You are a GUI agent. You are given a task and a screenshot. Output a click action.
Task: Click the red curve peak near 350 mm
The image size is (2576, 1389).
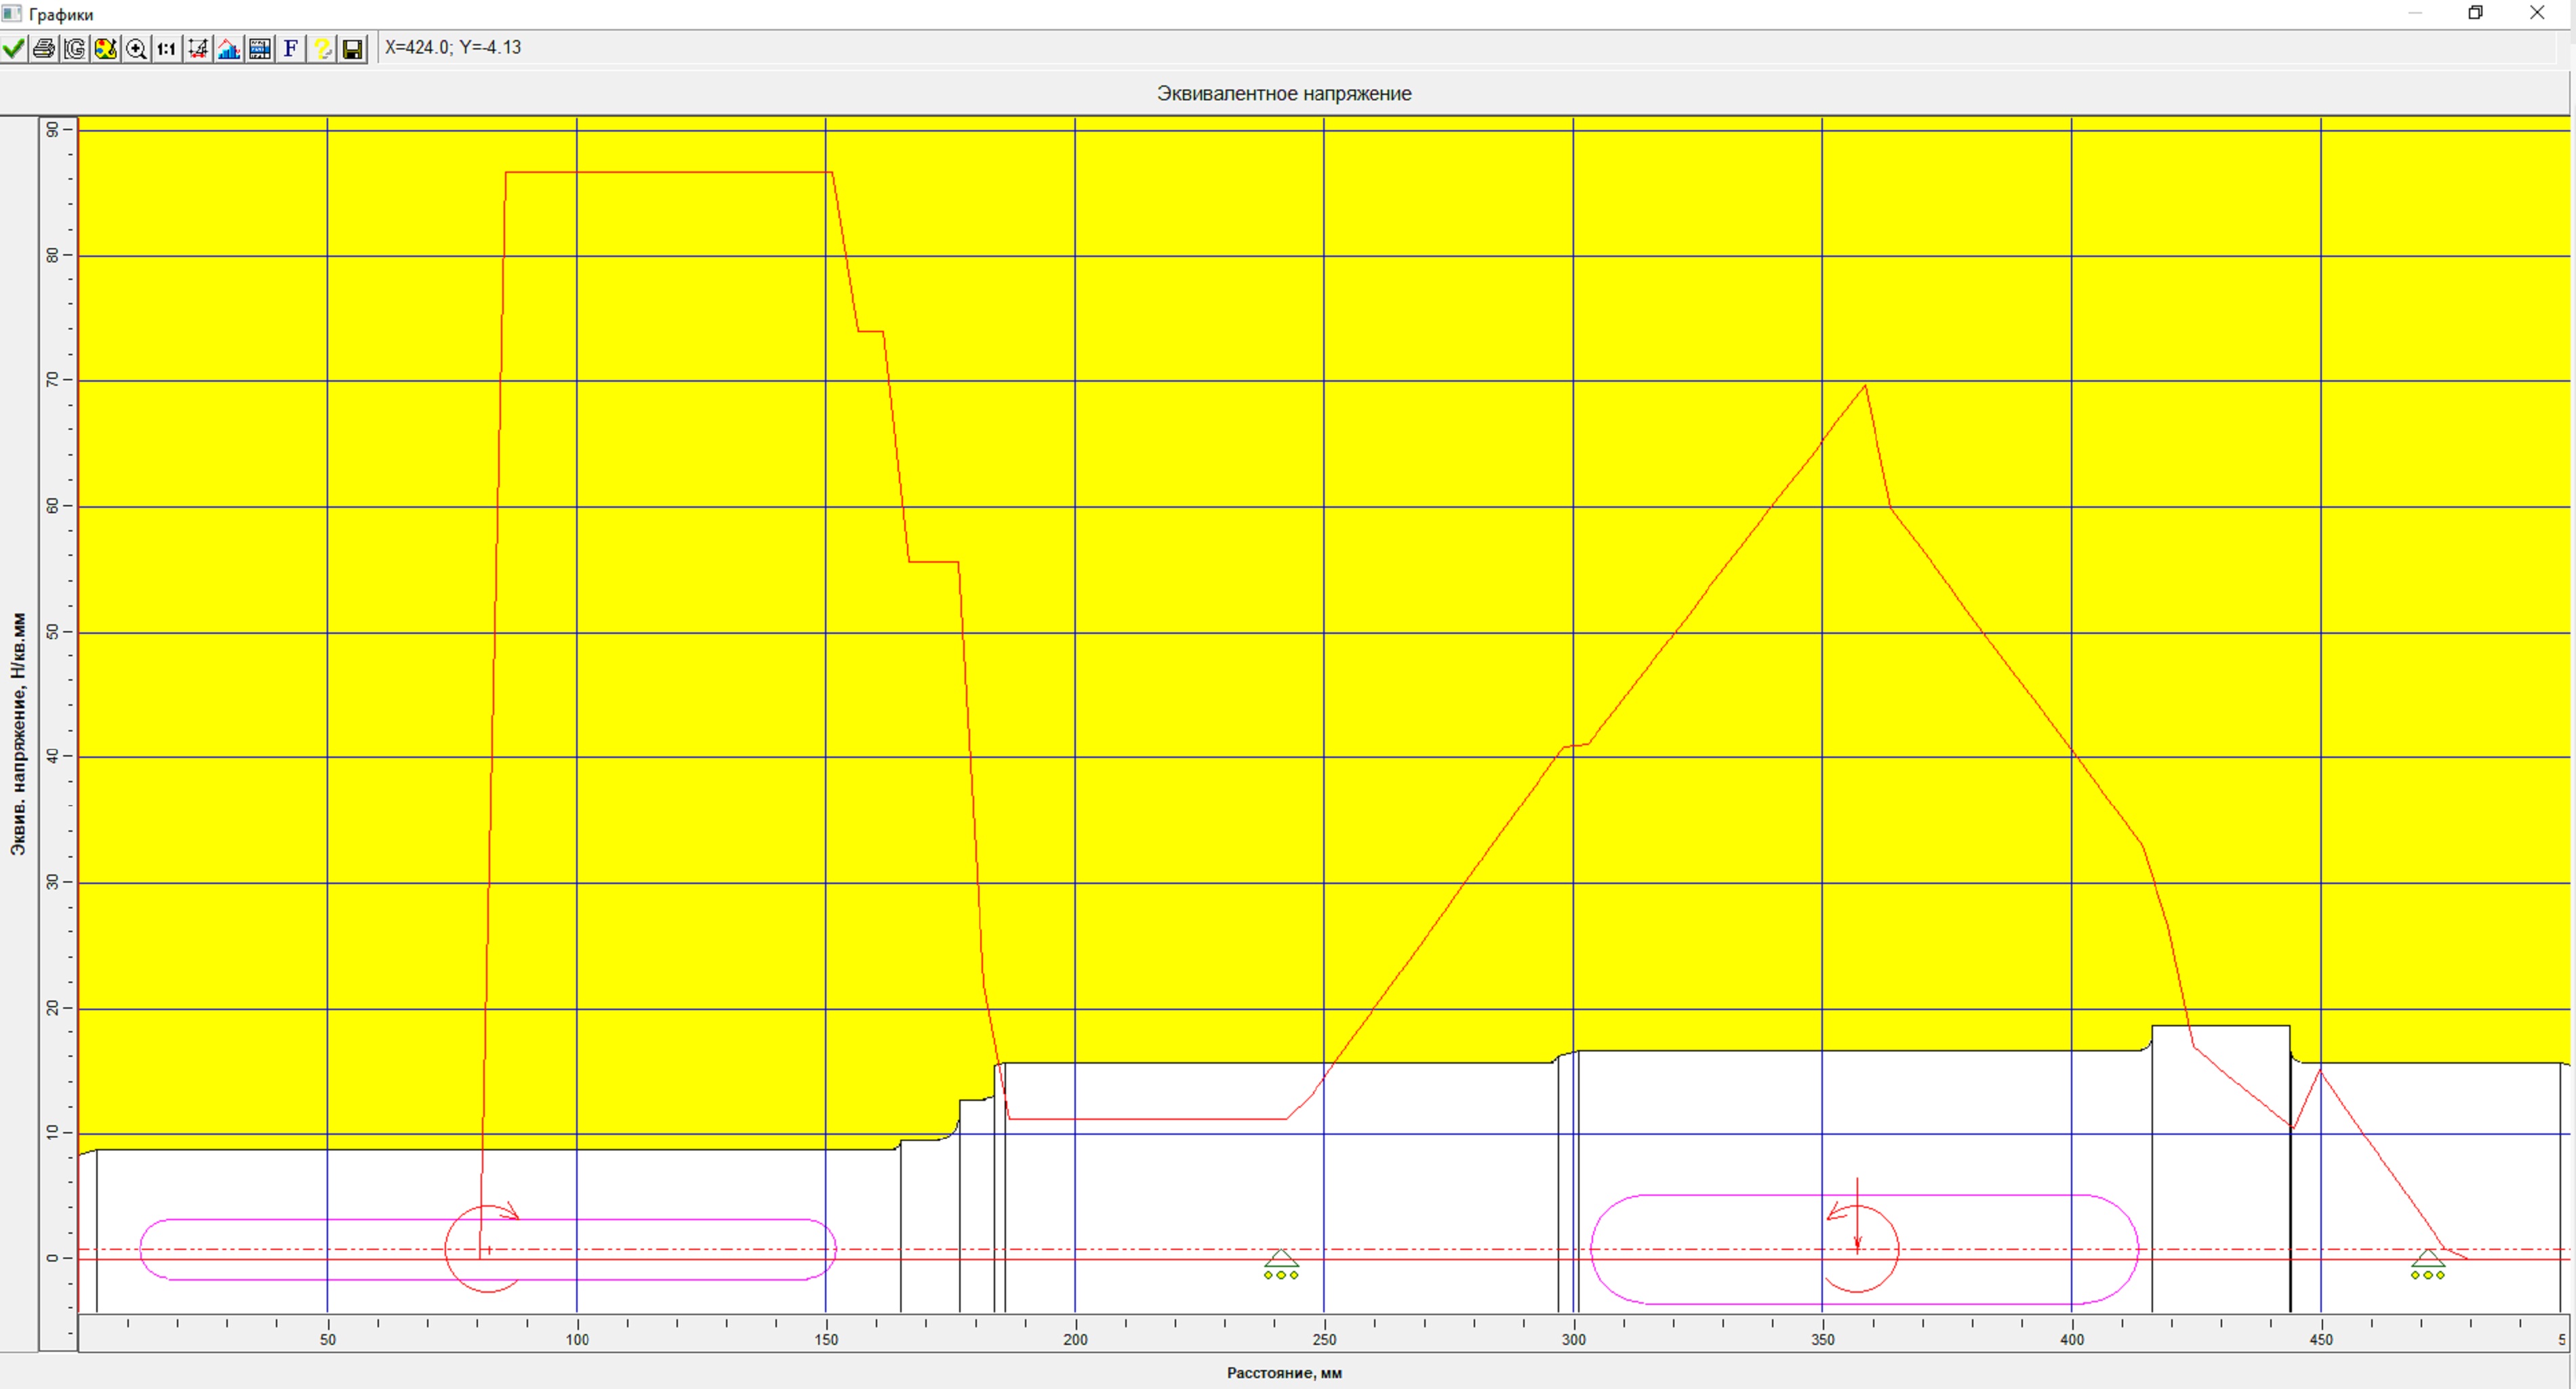coord(1865,386)
